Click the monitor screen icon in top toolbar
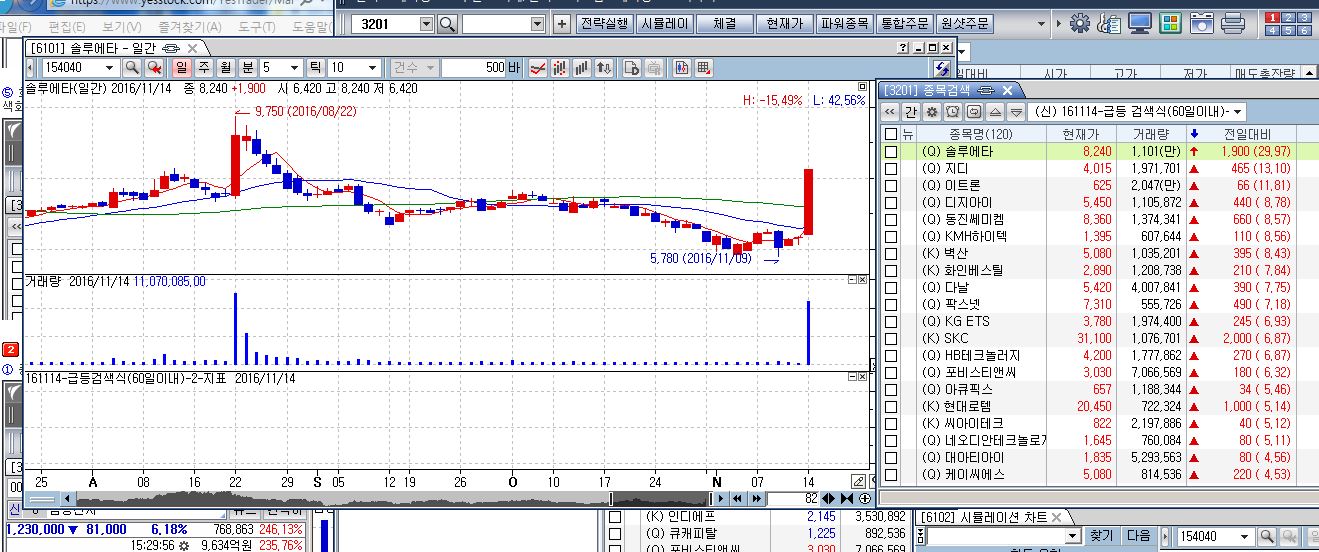1319x552 pixels. tap(1139, 23)
